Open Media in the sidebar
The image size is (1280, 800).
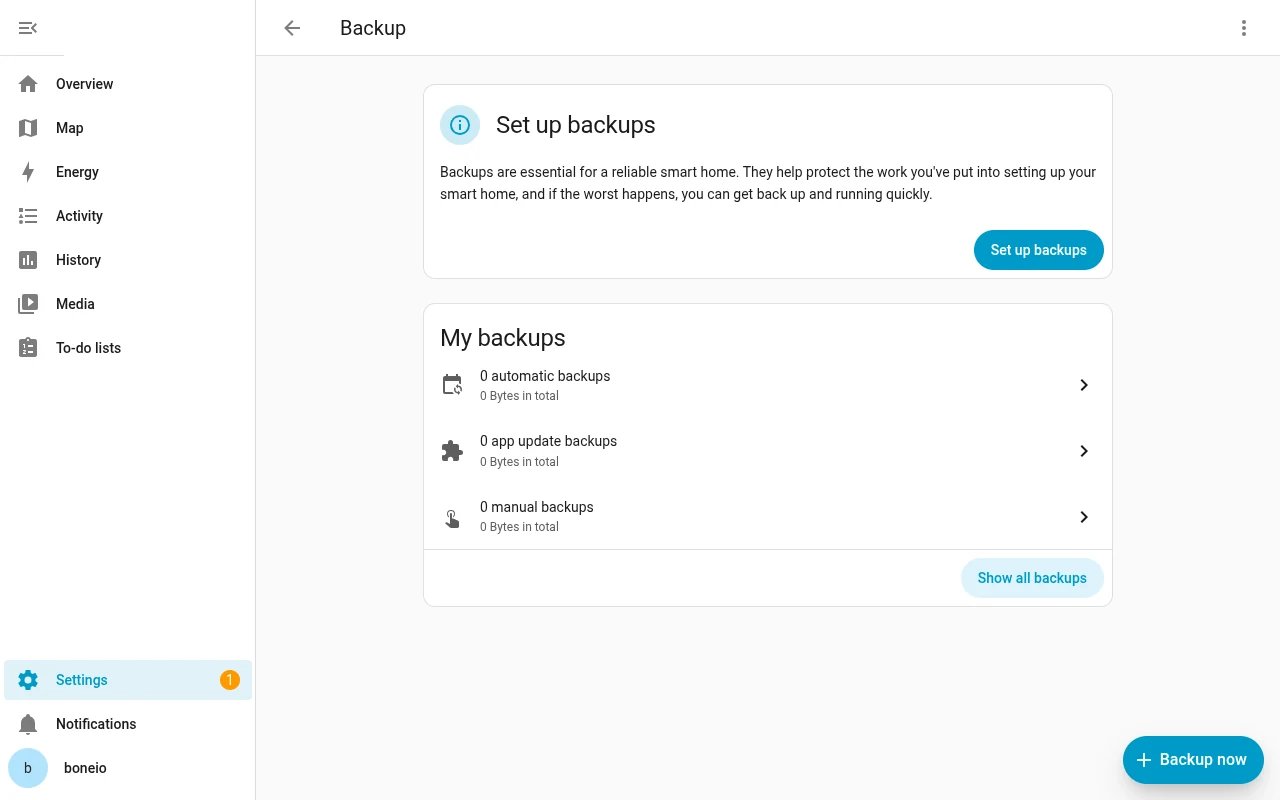click(128, 304)
